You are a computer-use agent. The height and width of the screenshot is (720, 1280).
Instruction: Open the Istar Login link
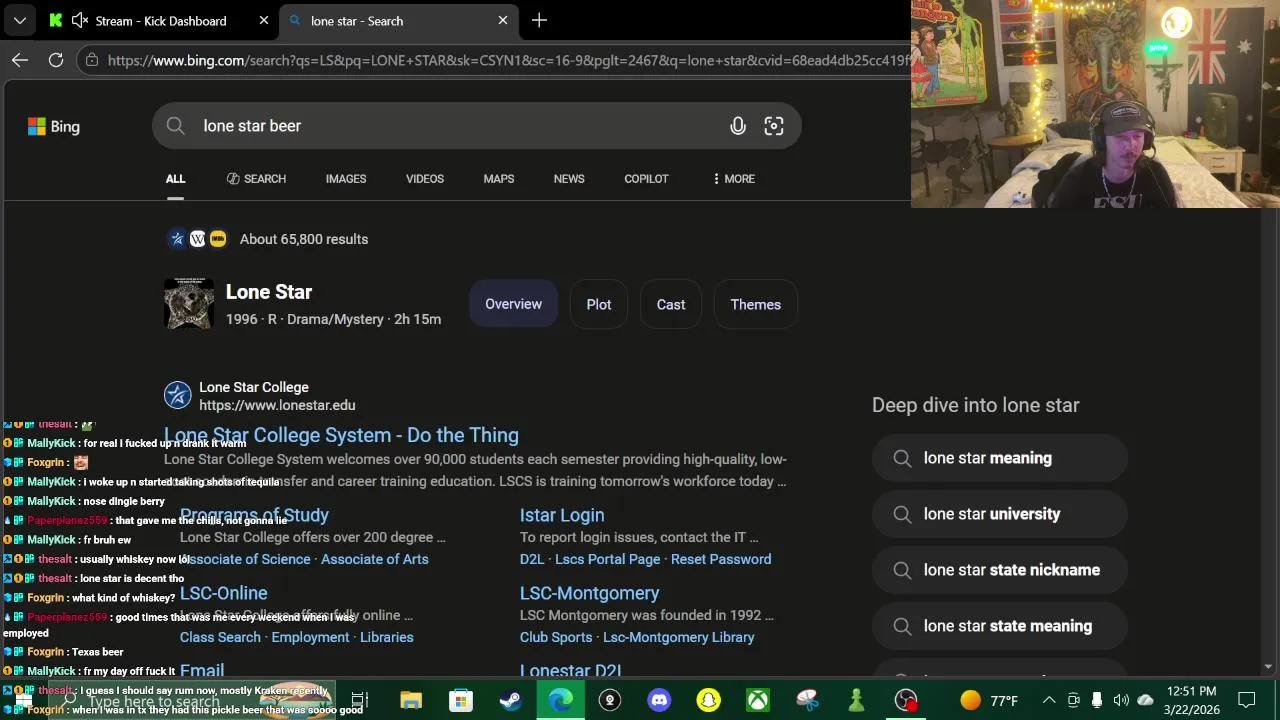coord(562,515)
